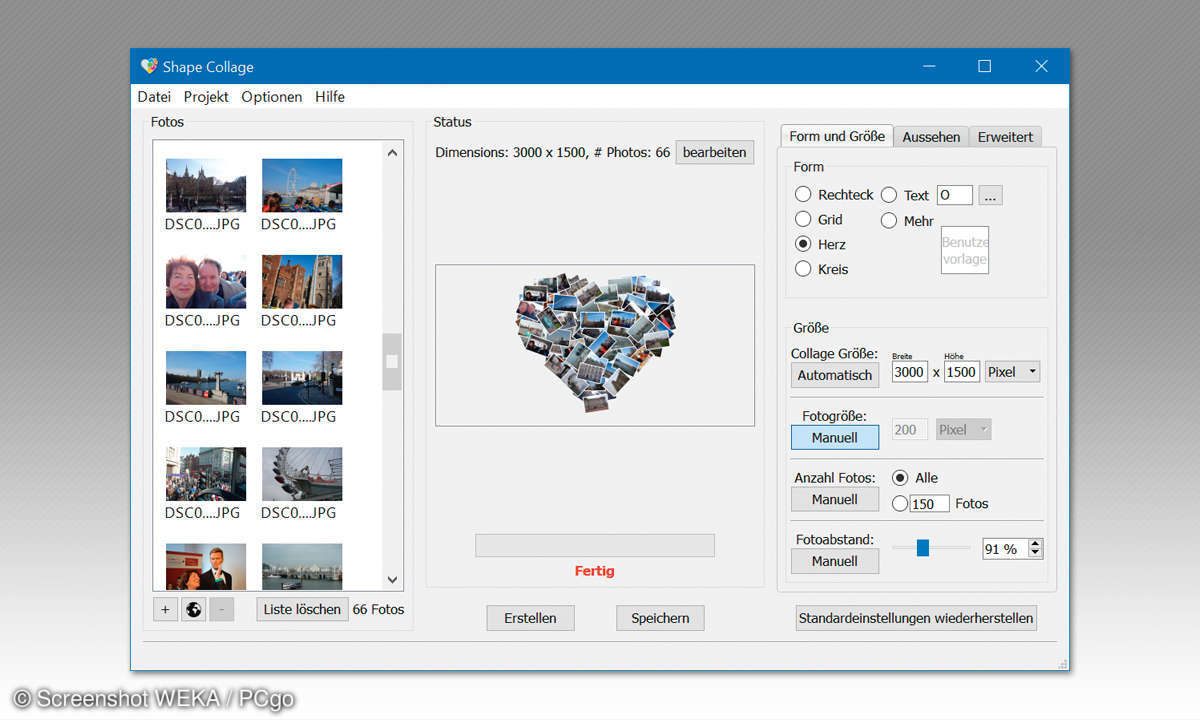1200x720 pixels.
Task: Increase the Fotoabstand percentage with up arrow
Action: coord(1035,544)
